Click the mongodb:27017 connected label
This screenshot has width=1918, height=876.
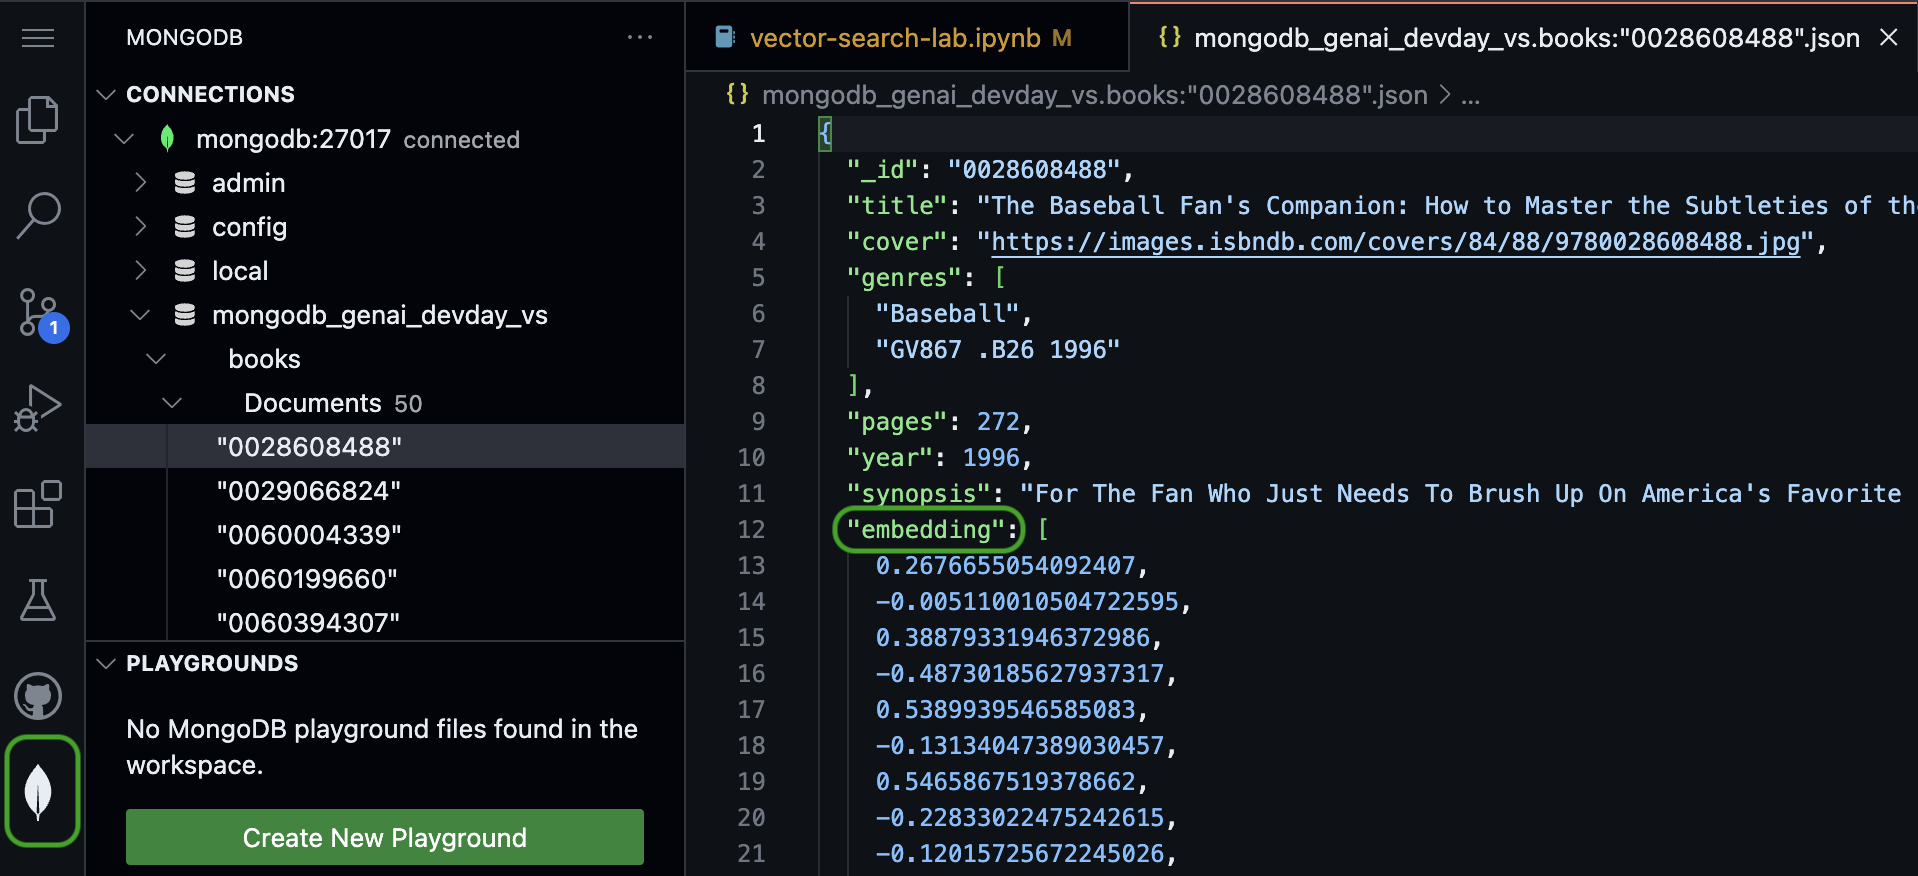pos(358,139)
